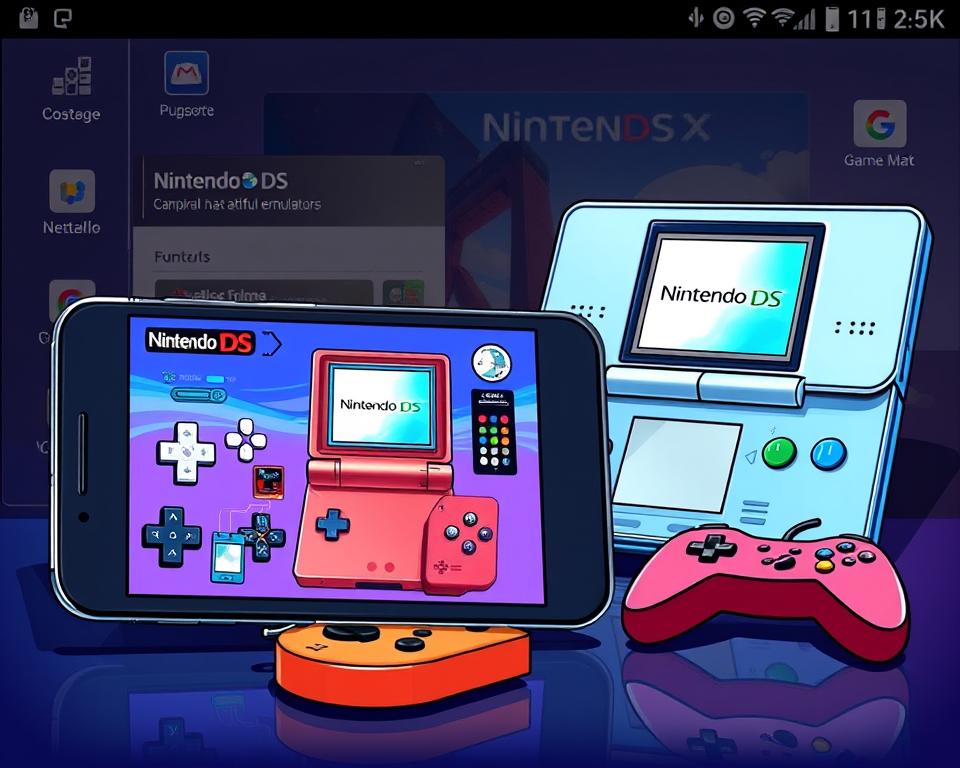Image resolution: width=960 pixels, height=768 pixels.
Task: Open the Game Mat Google G icon
Action: click(x=880, y=124)
